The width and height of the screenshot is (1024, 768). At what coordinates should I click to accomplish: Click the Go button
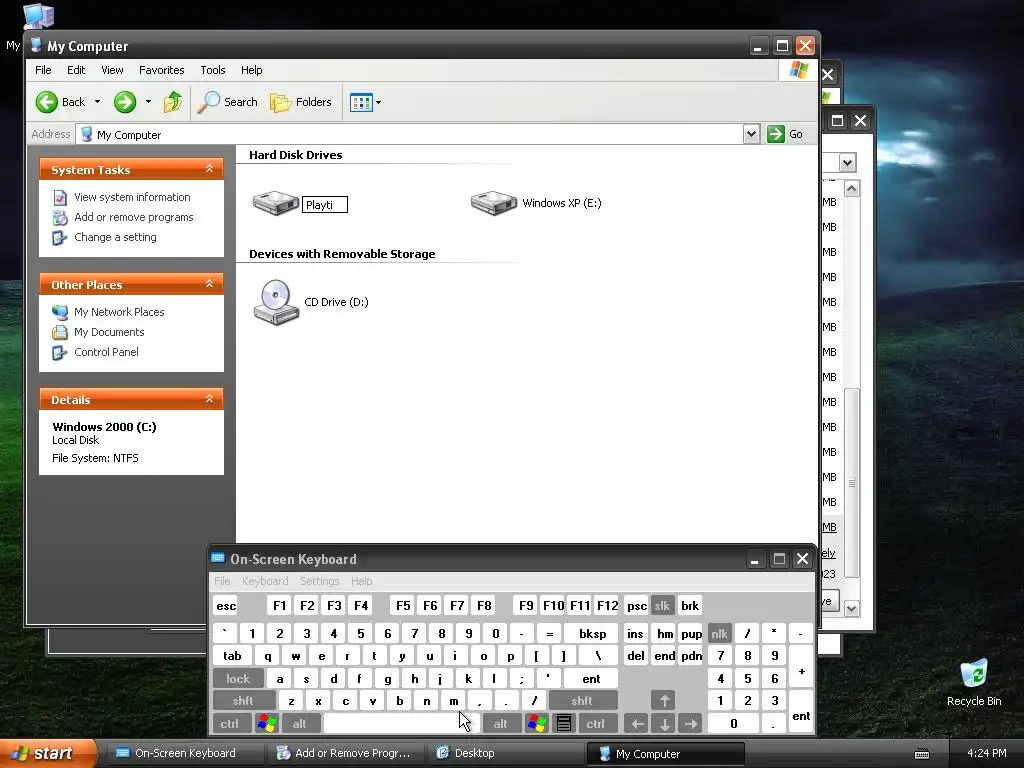pyautogui.click(x=786, y=134)
